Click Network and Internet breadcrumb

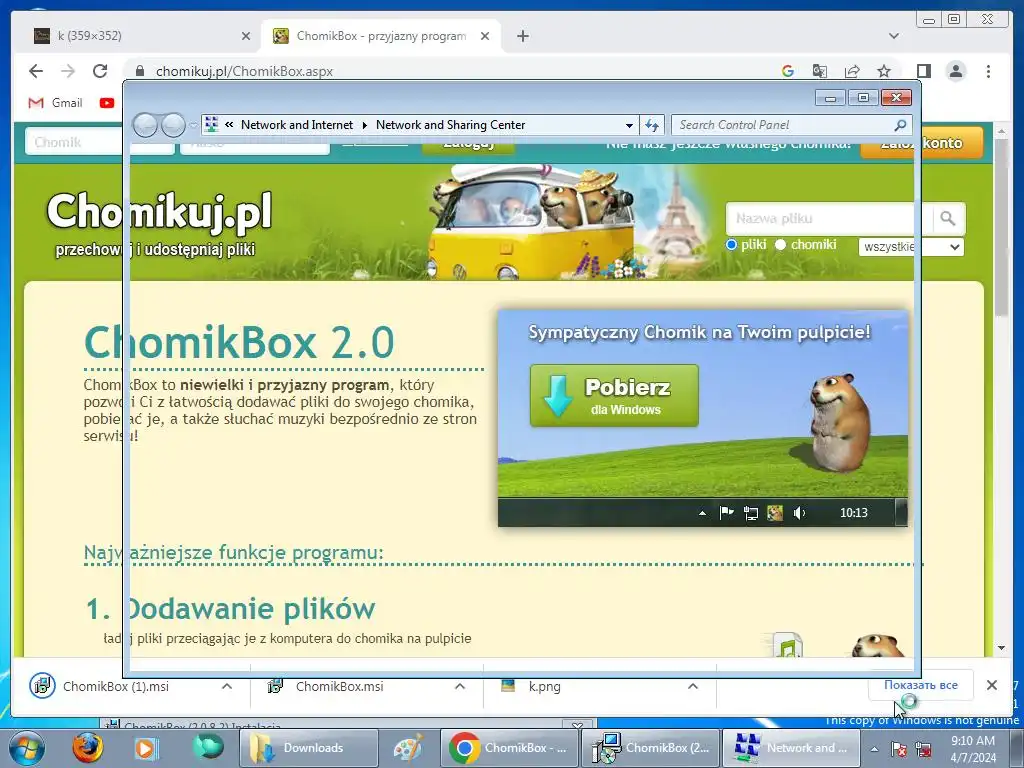point(296,125)
